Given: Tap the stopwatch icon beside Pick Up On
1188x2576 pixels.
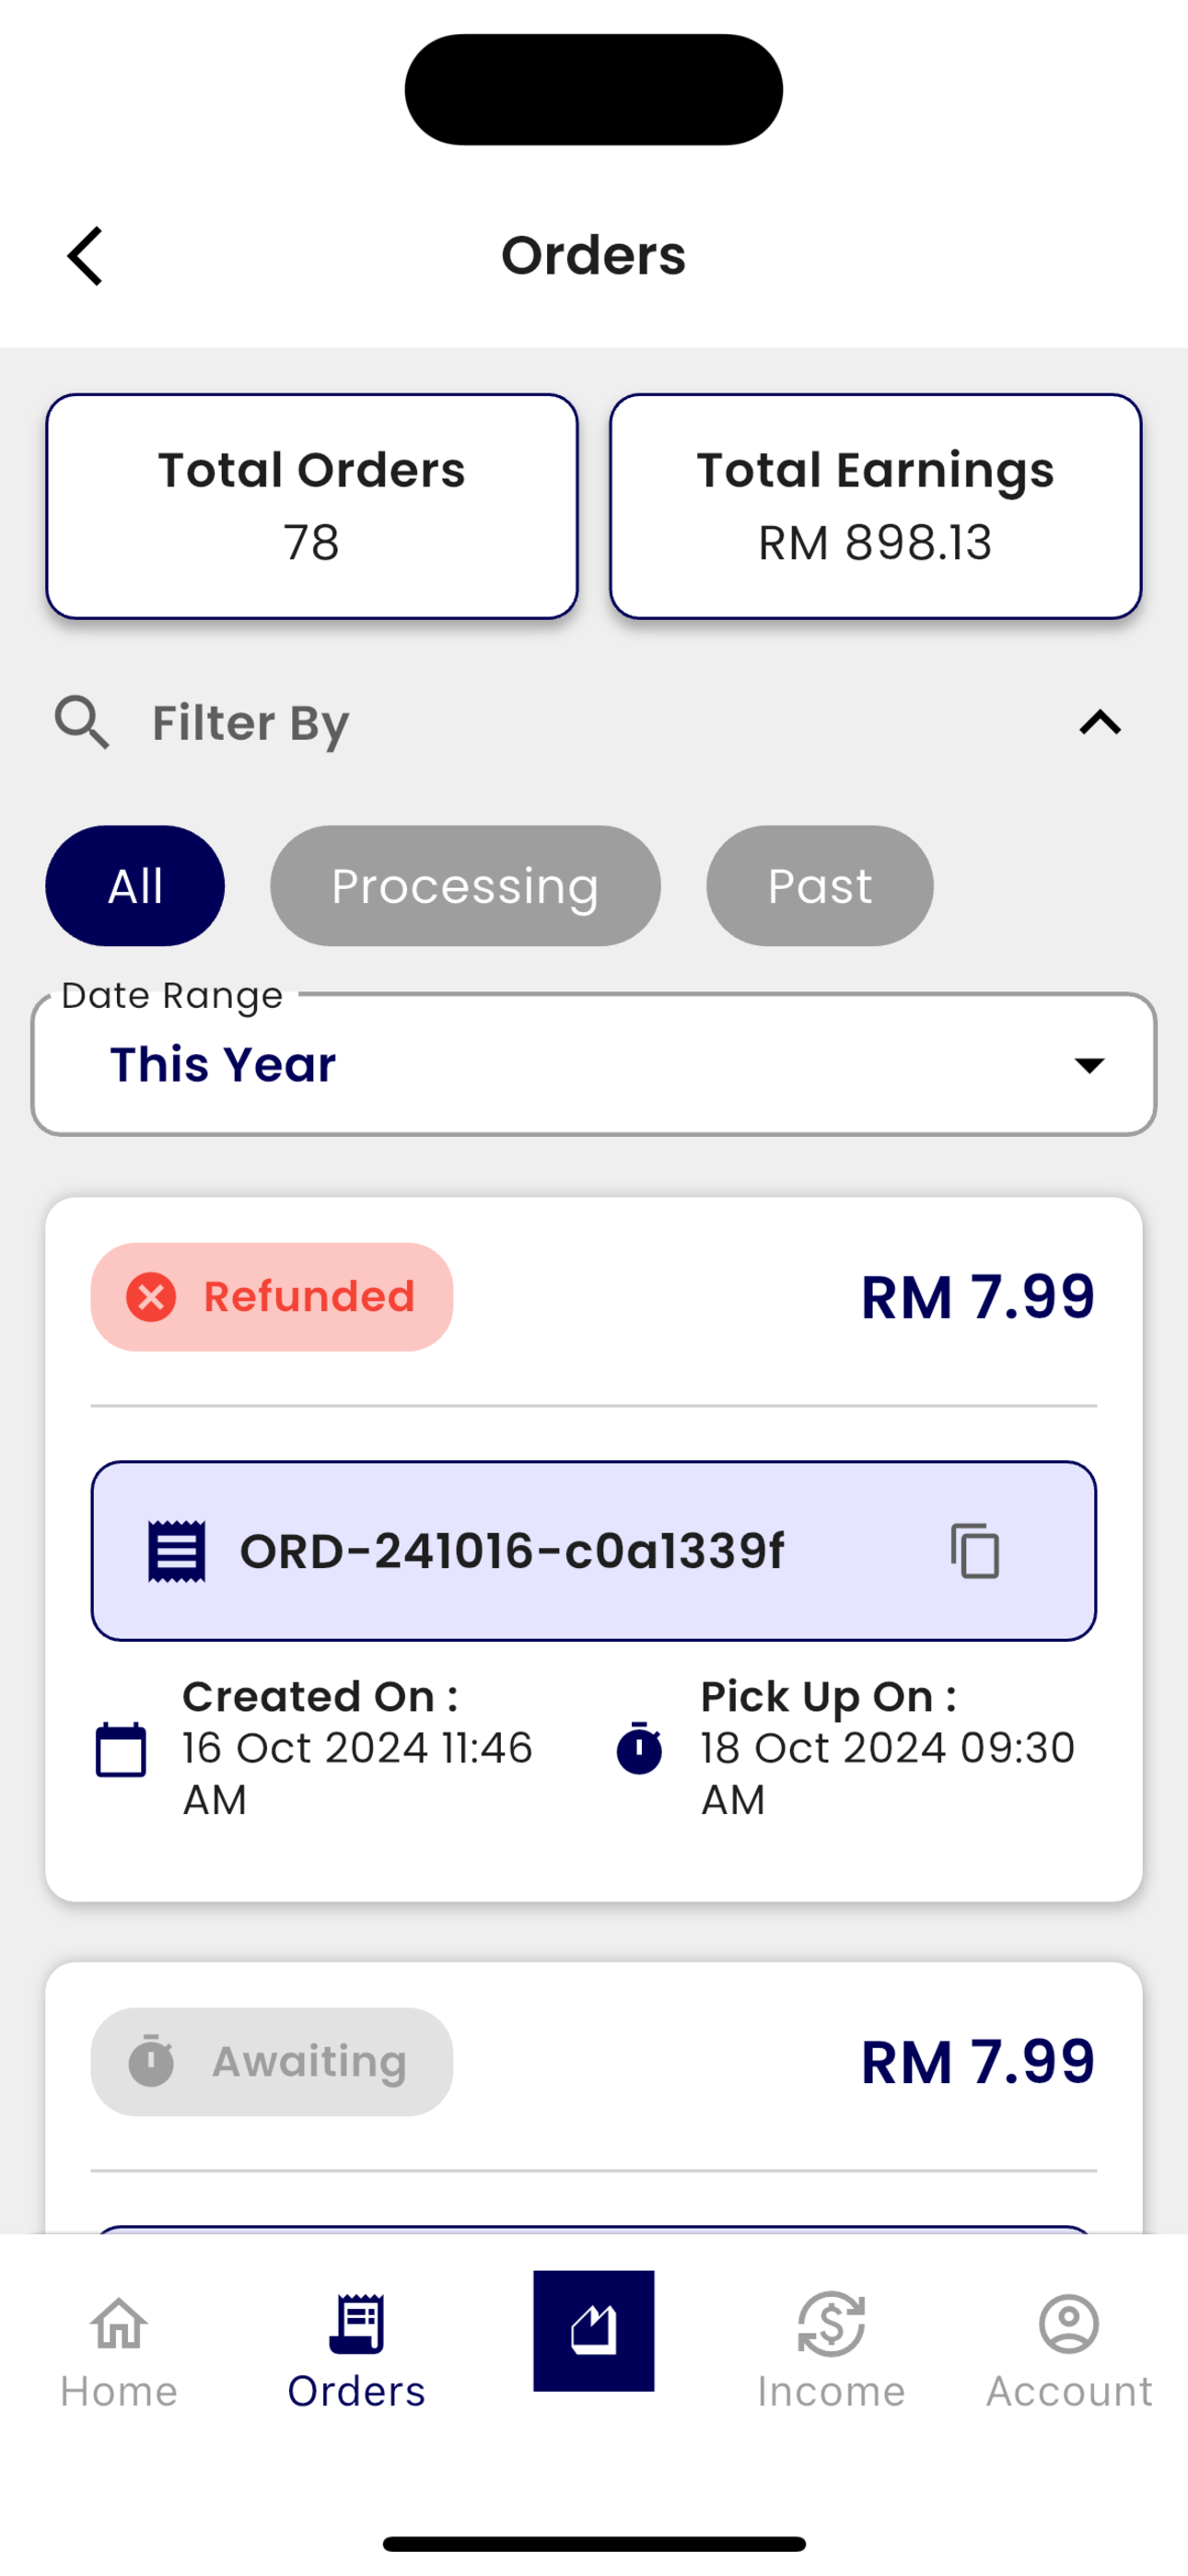Looking at the screenshot, I should click(640, 1748).
